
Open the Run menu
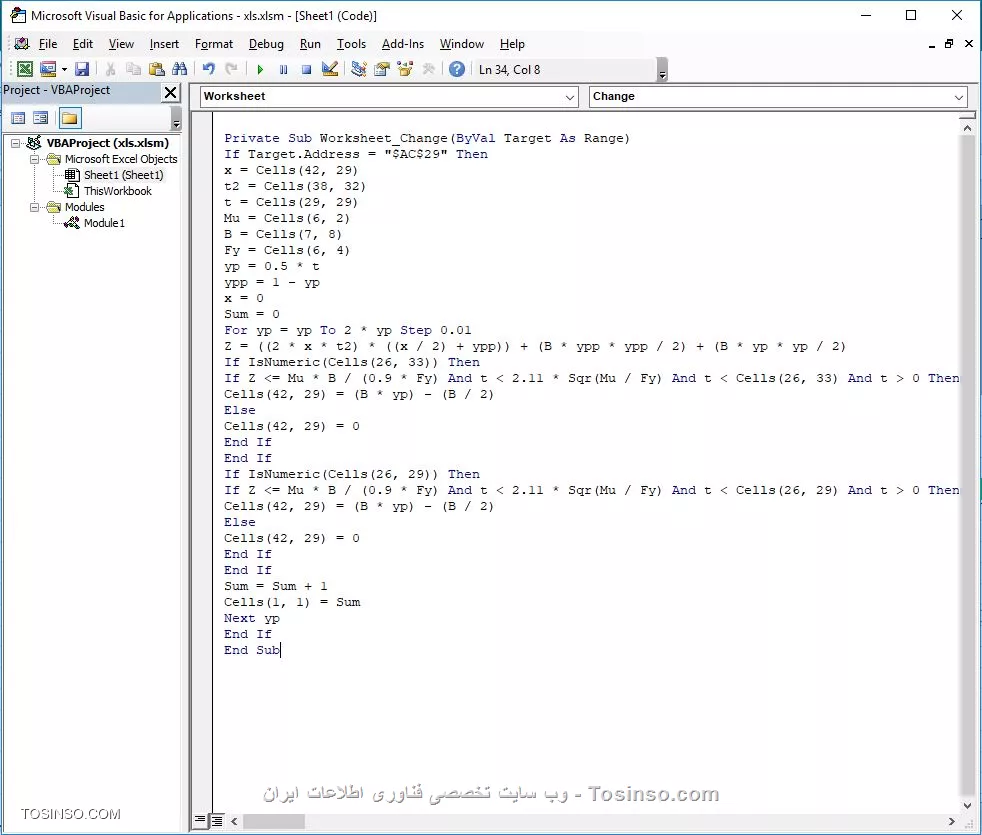coord(310,44)
